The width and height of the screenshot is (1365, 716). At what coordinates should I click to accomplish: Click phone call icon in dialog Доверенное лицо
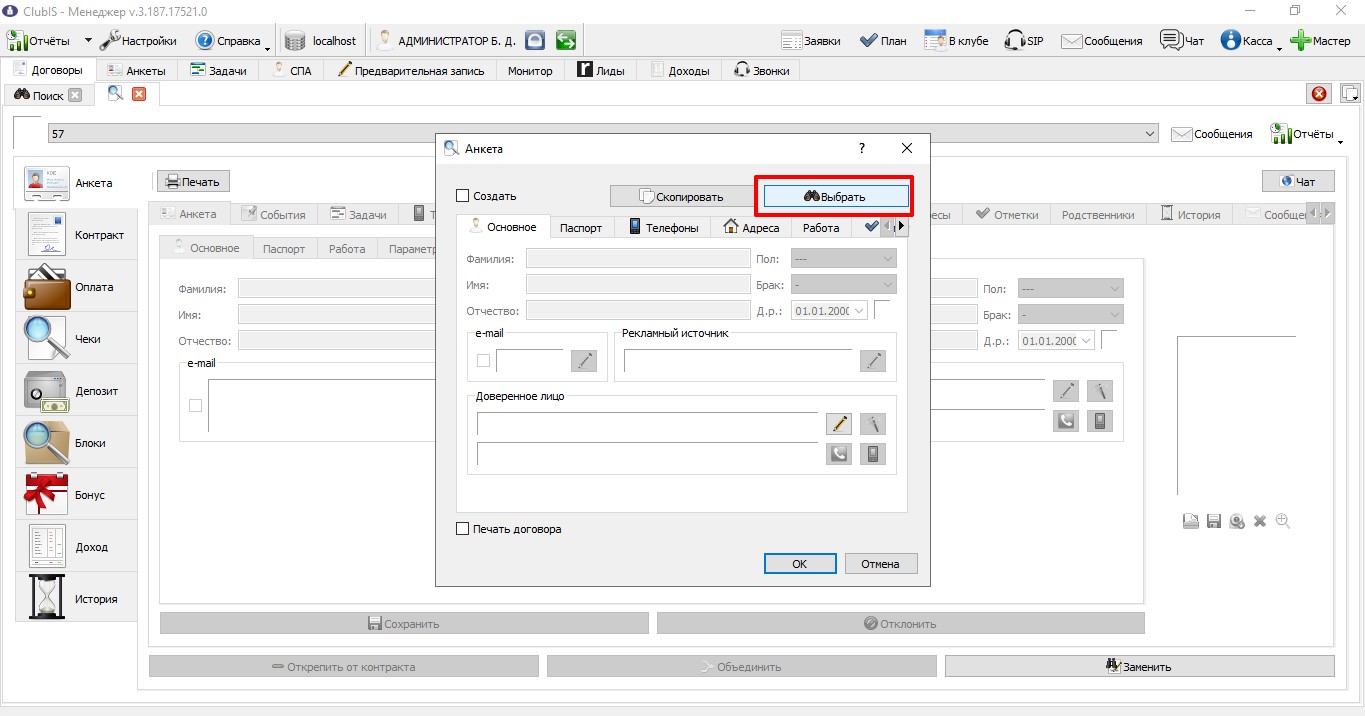click(x=838, y=454)
